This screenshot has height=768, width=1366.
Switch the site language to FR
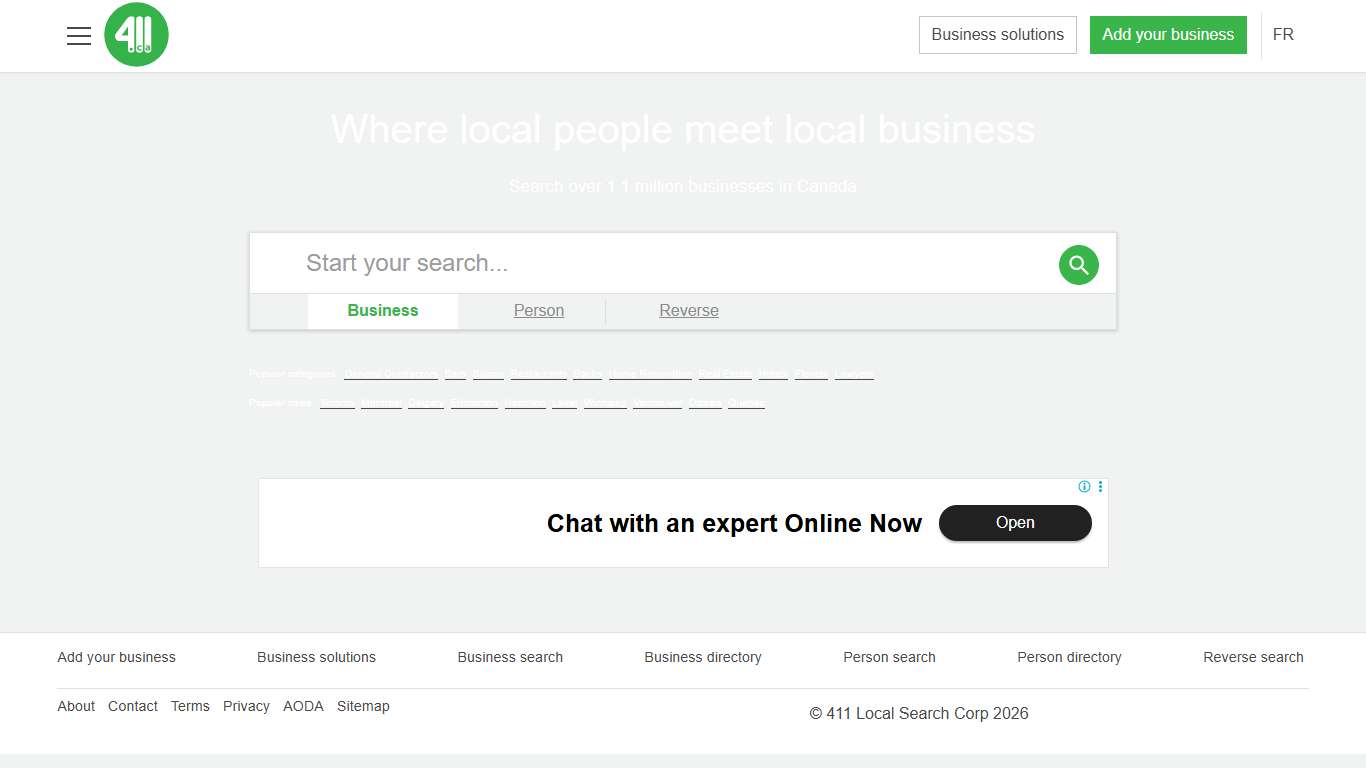coord(1283,35)
